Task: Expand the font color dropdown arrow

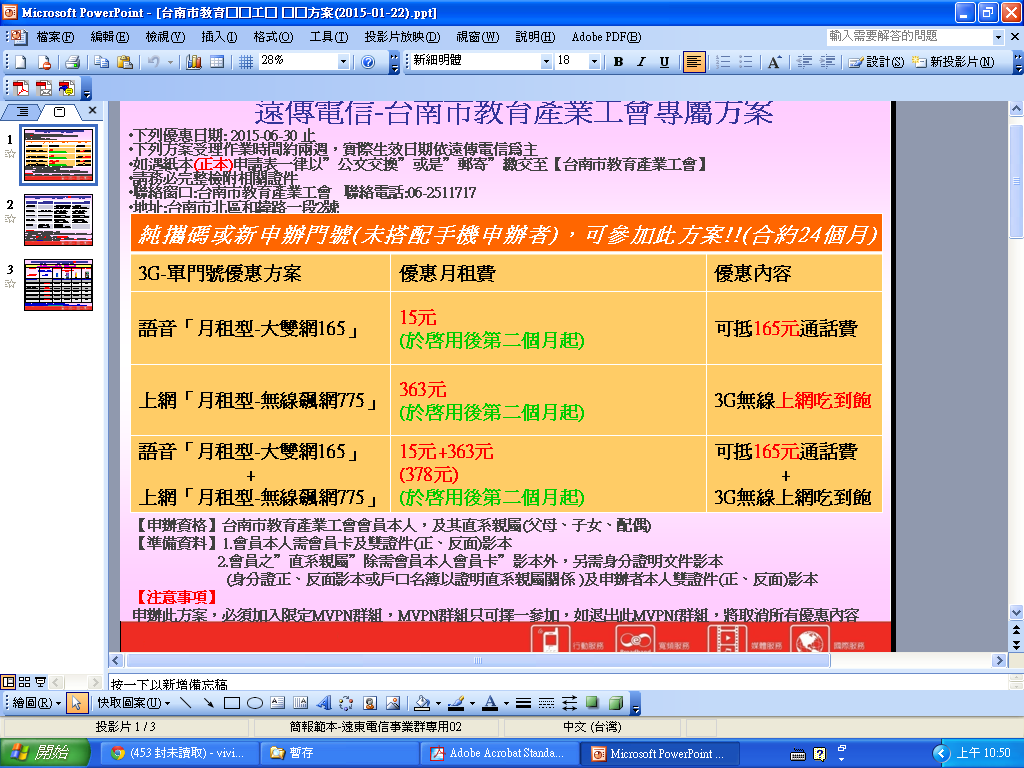Action: [506, 703]
